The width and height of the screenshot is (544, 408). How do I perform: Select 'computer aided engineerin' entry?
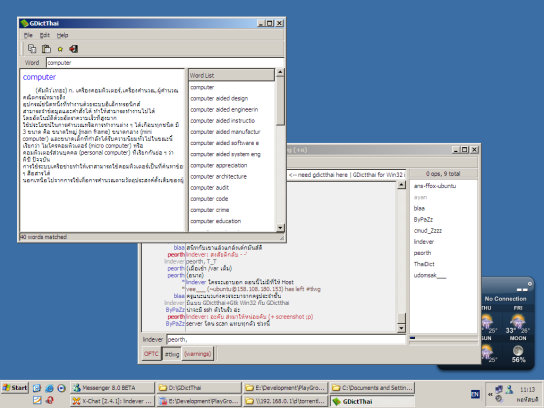coord(224,110)
